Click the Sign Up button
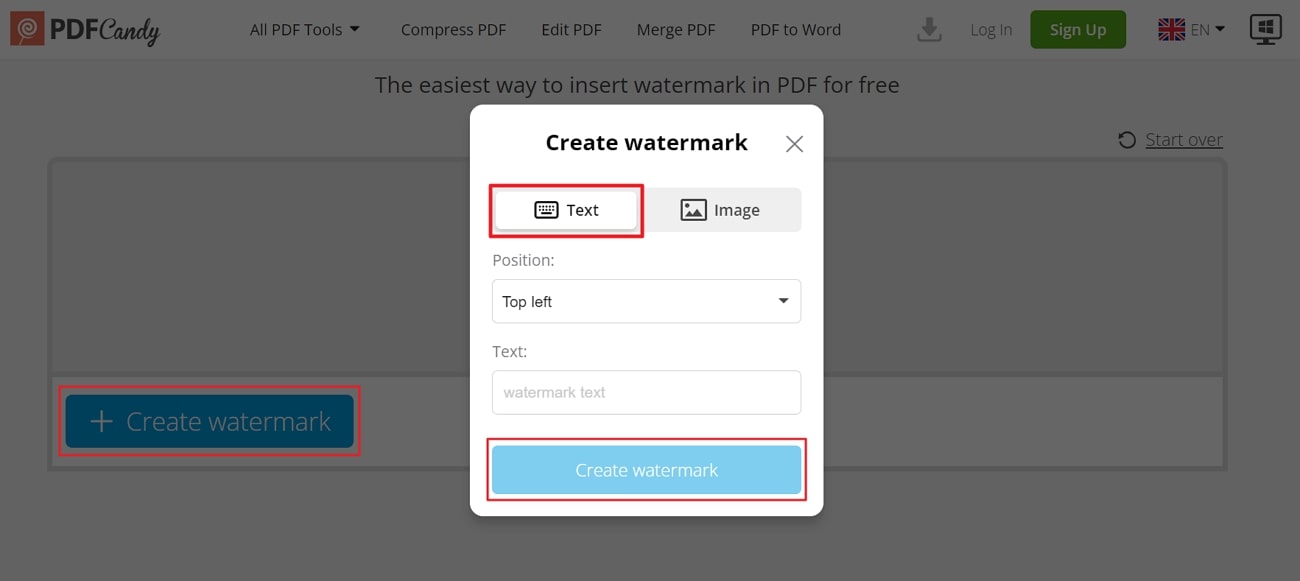The width and height of the screenshot is (1300, 581). [1078, 29]
